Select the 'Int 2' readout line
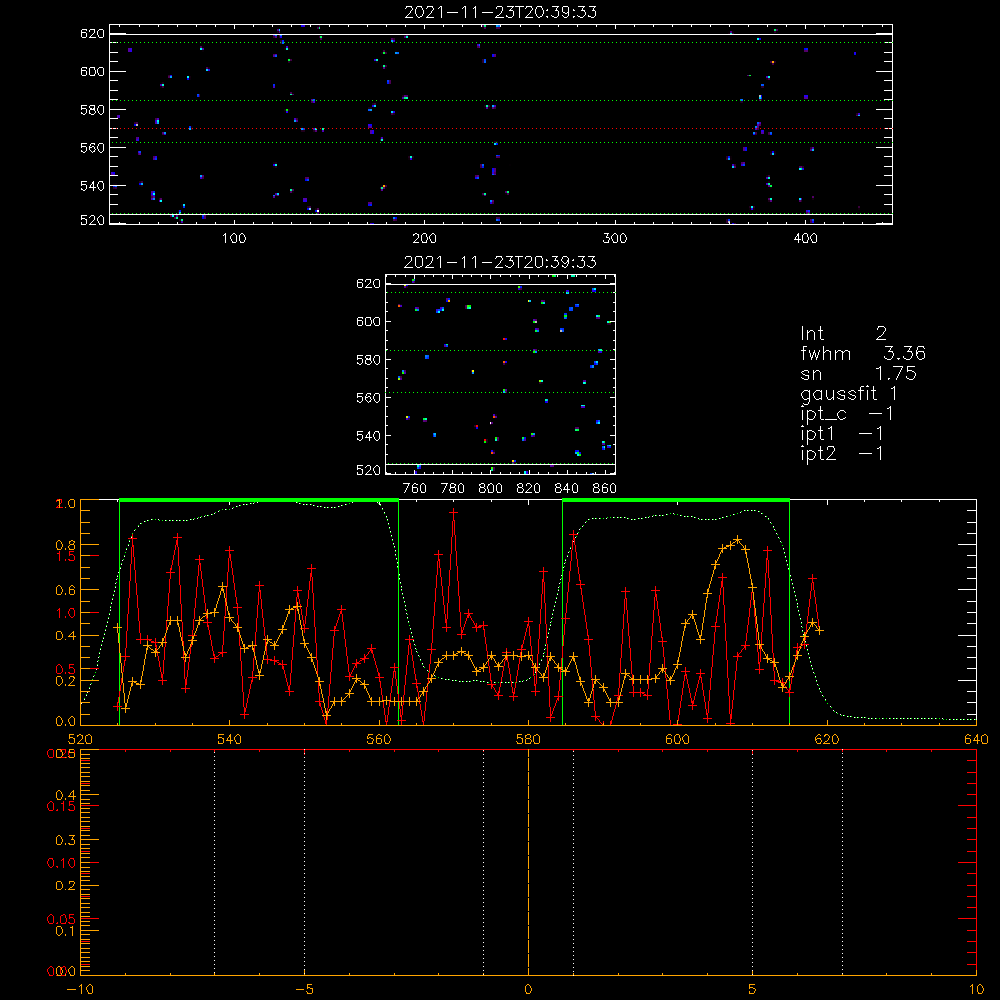Screen dimensions: 1000x1000 [x=844, y=334]
